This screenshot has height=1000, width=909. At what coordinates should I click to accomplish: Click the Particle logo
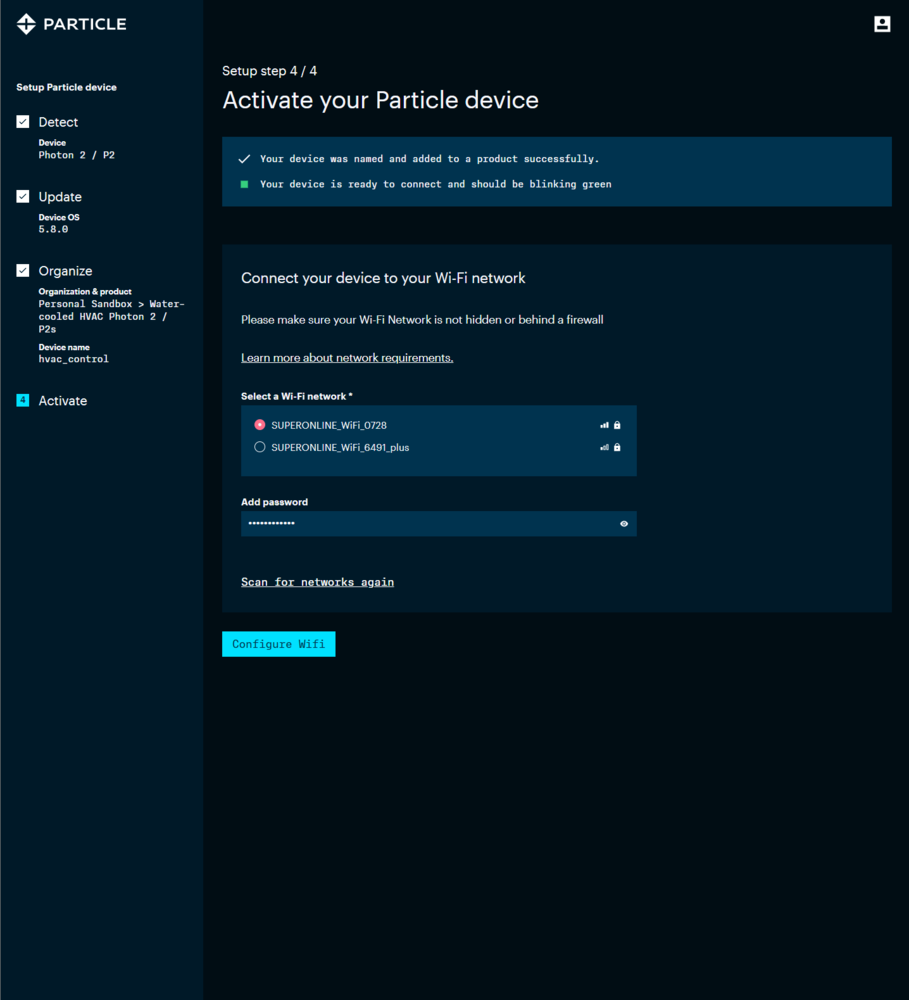[x=71, y=24]
